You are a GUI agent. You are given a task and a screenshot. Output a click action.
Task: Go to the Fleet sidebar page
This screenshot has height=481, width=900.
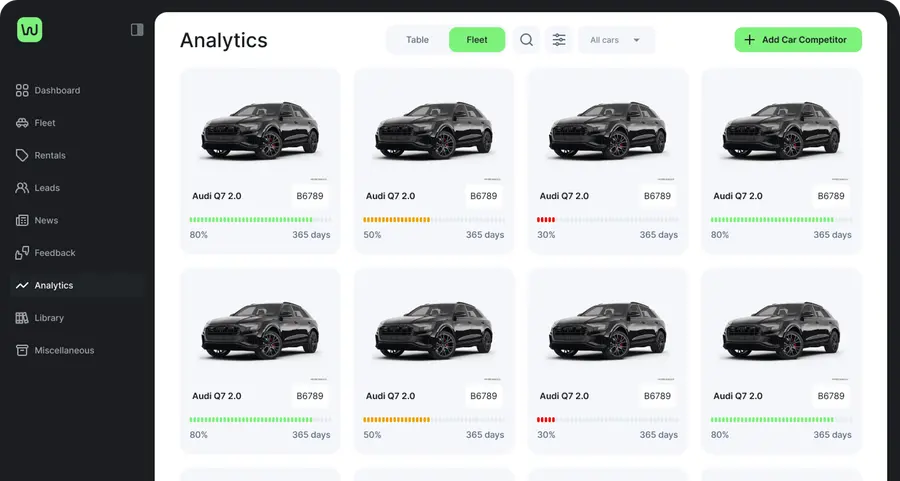(77, 123)
